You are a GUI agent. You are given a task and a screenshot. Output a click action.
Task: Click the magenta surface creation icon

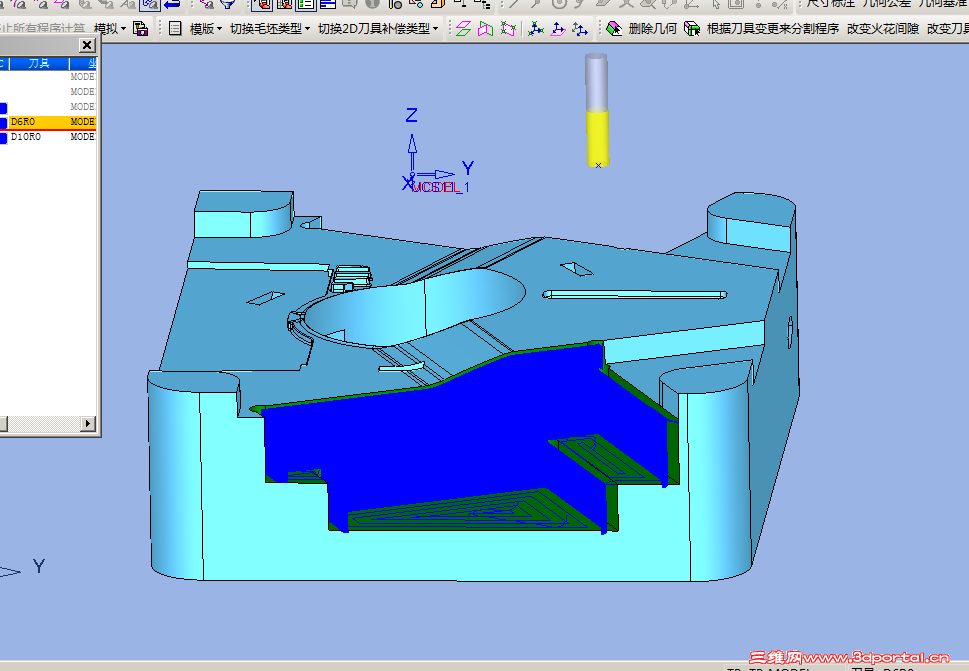click(485, 29)
